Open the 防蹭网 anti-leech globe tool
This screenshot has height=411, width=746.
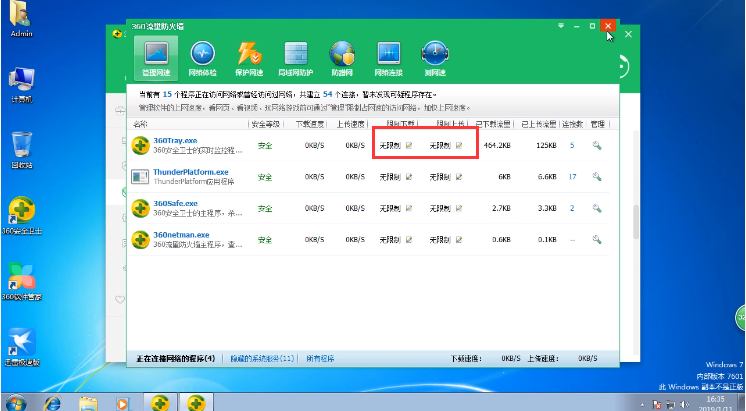[x=342, y=58]
